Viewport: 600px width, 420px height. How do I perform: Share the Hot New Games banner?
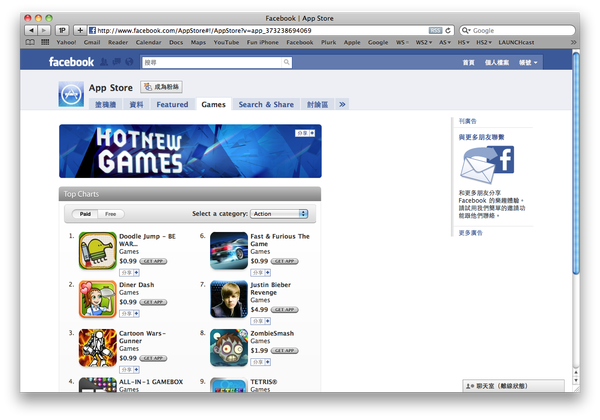[305, 133]
